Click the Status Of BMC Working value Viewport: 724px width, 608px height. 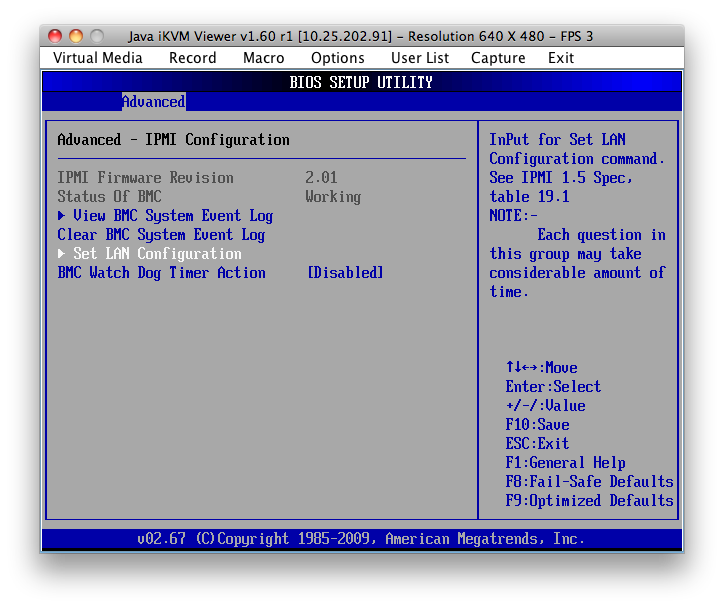pyautogui.click(x=333, y=197)
